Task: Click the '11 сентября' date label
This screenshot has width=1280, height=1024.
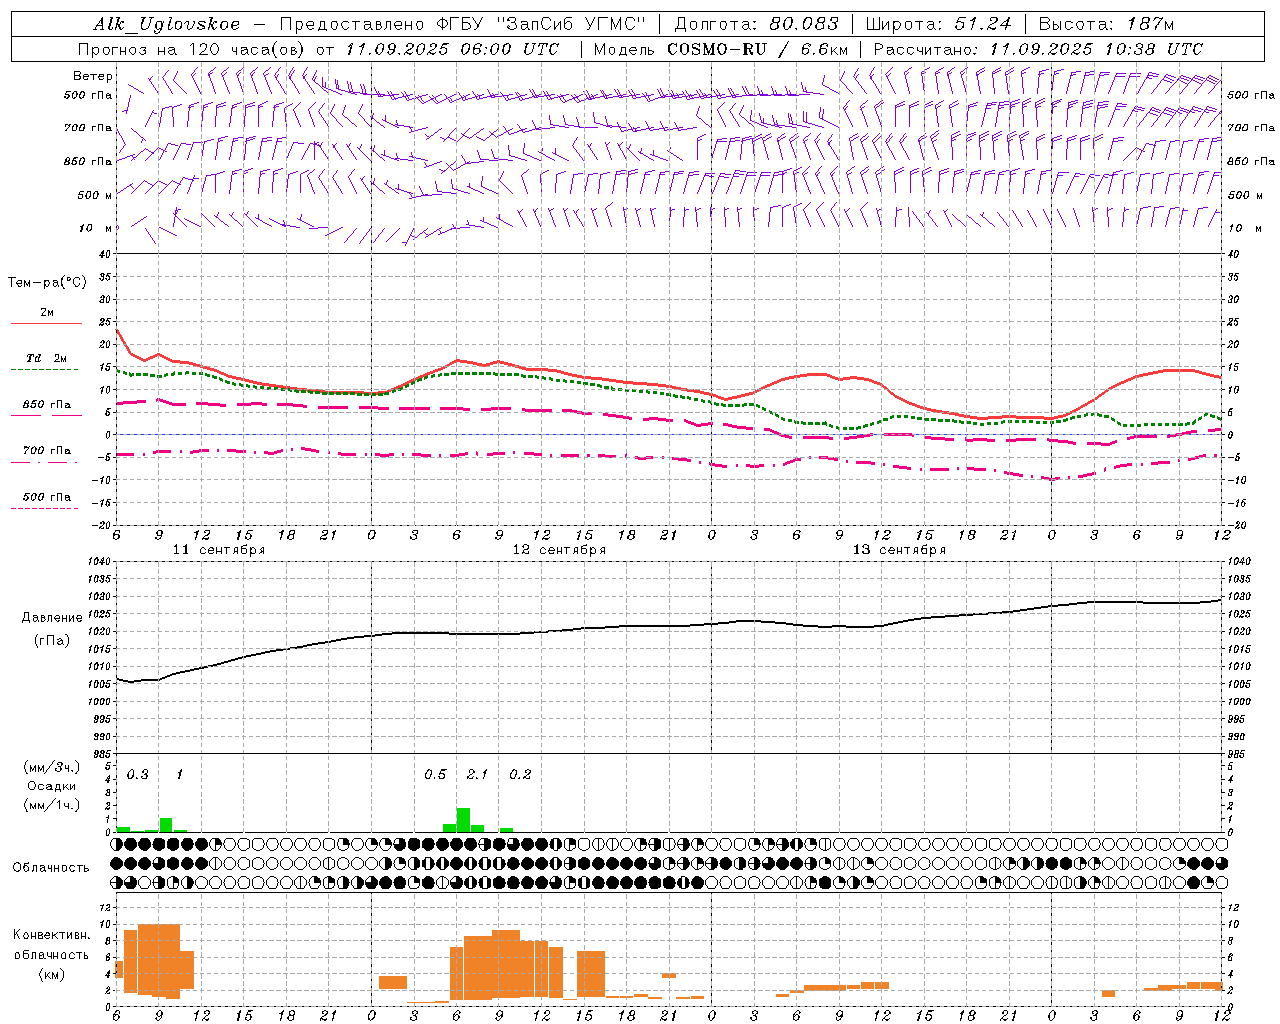Action: coord(219,550)
